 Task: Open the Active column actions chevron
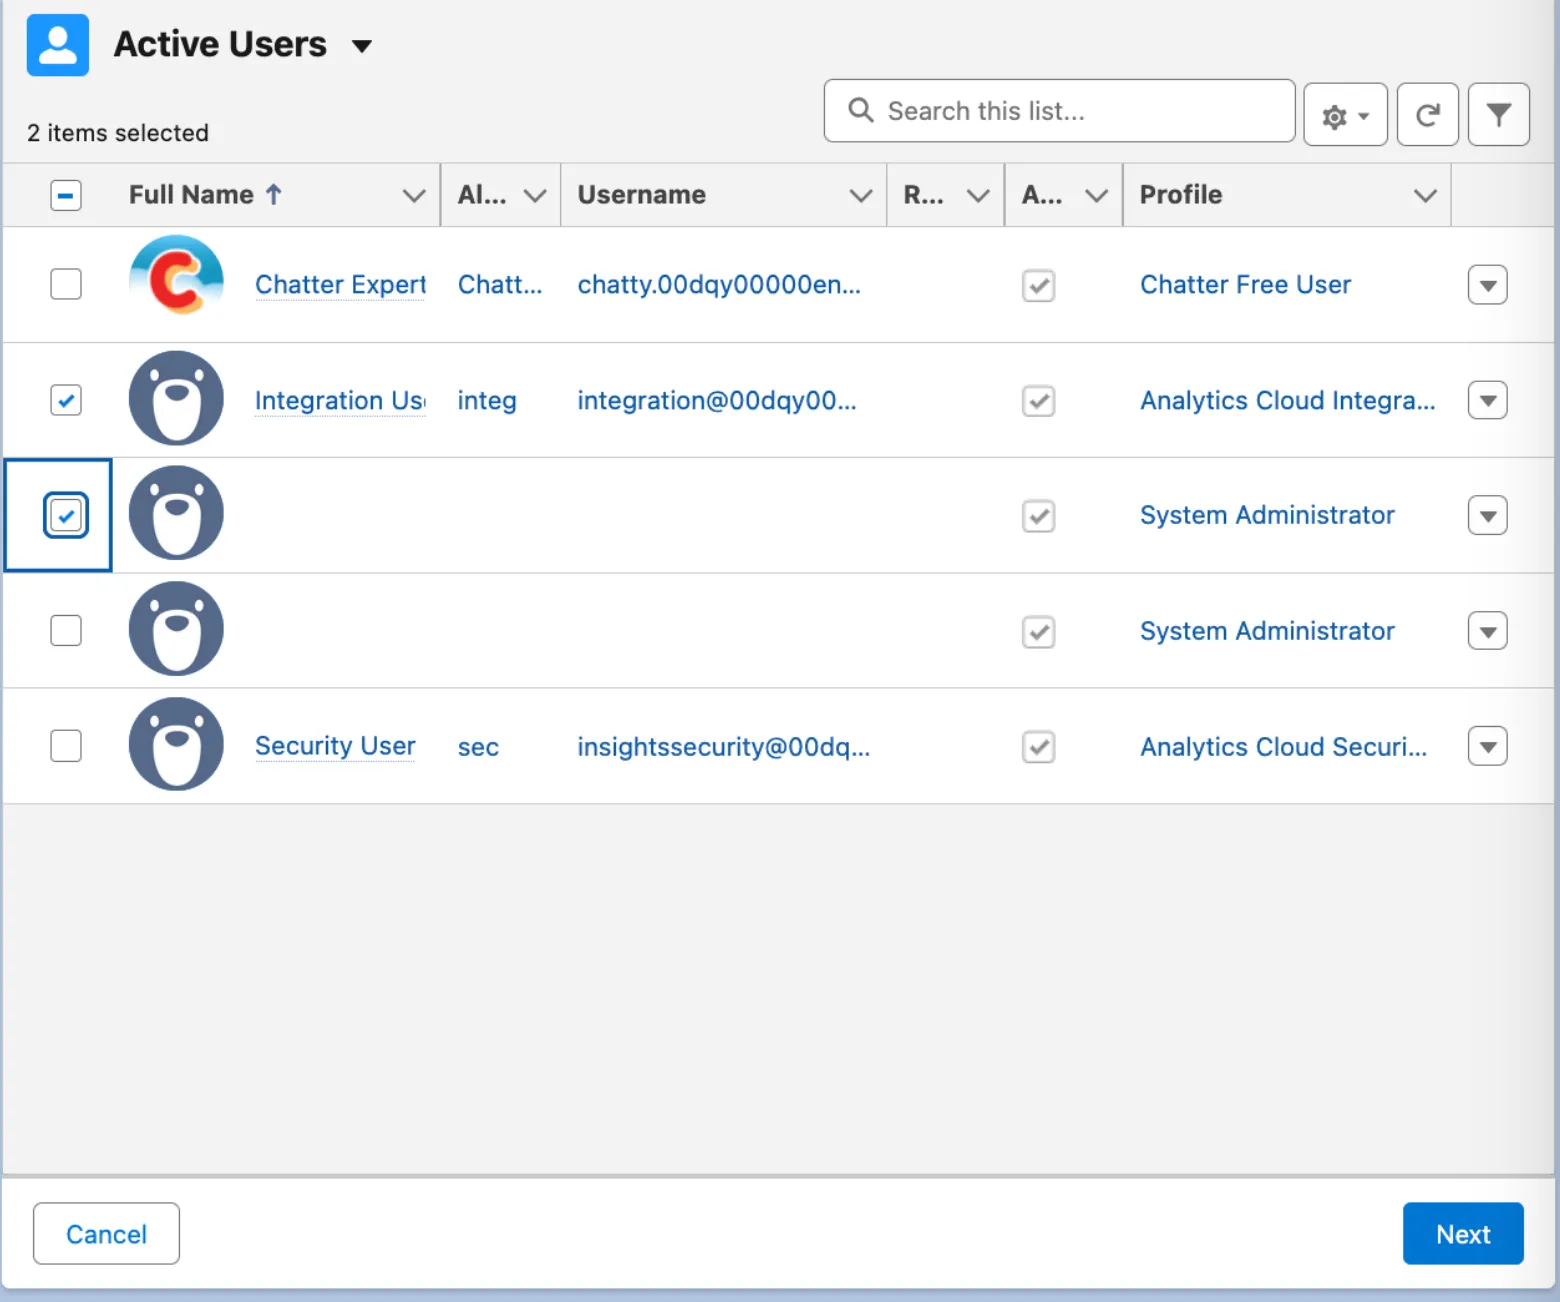click(x=1097, y=196)
